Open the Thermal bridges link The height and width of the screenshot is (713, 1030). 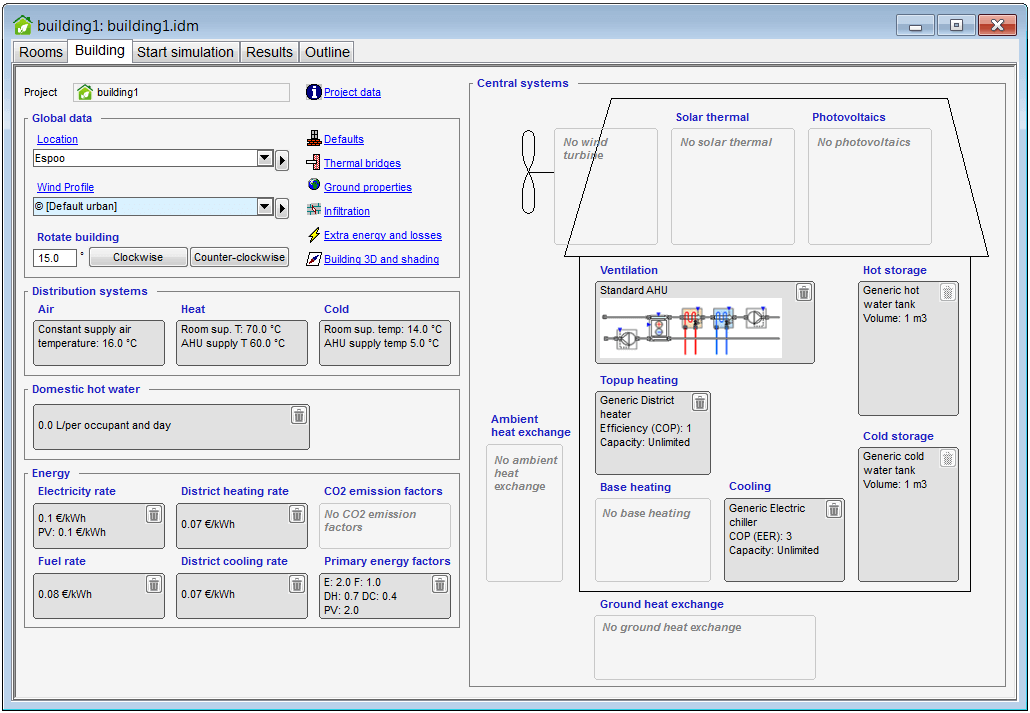(x=362, y=163)
